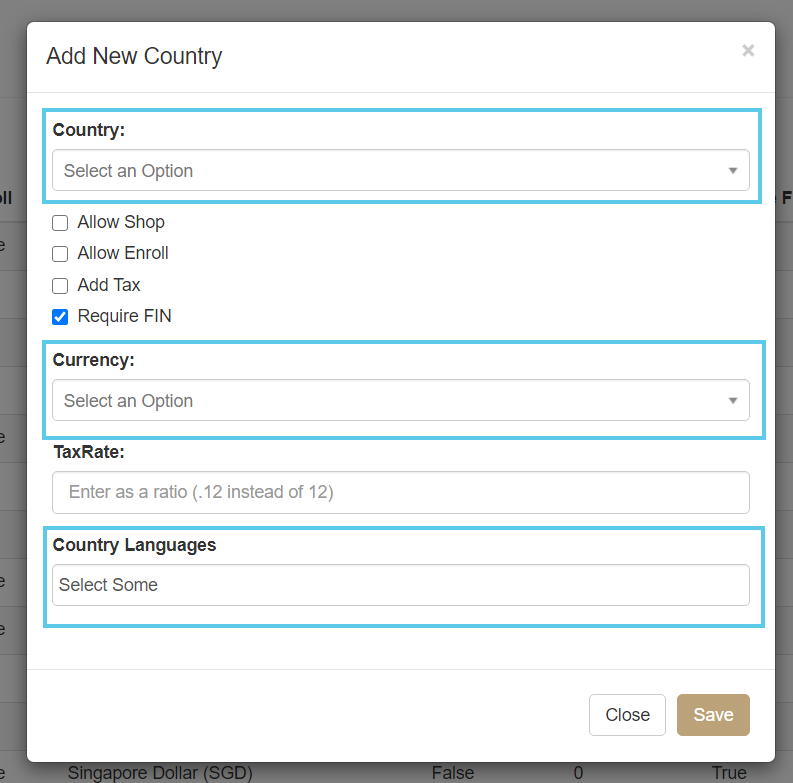Viewport: 793px width, 783px height.
Task: Uncheck the Require FIN checkbox
Action: pyautogui.click(x=60, y=317)
